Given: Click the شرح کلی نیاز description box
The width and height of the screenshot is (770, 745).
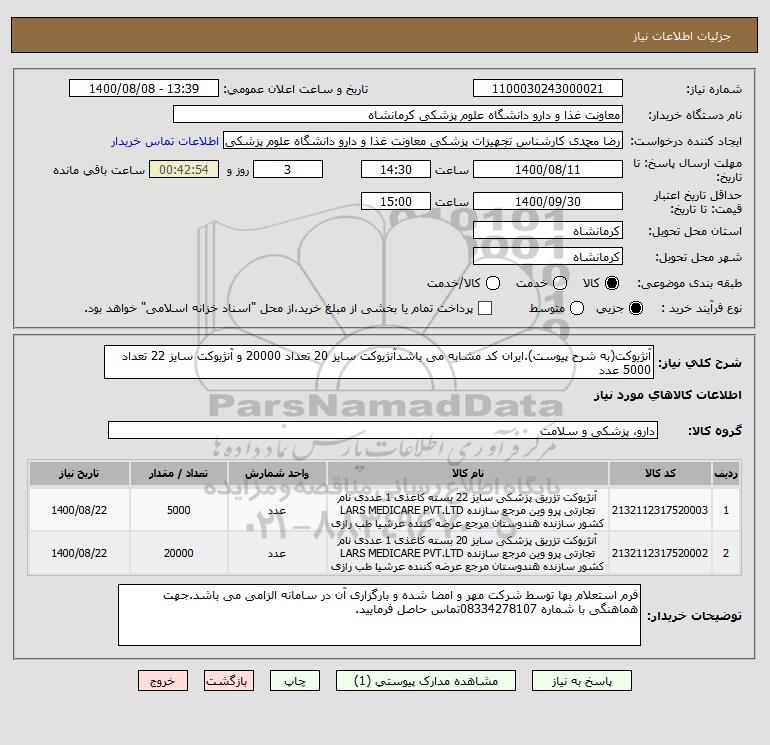Looking at the screenshot, I should coord(379,362).
